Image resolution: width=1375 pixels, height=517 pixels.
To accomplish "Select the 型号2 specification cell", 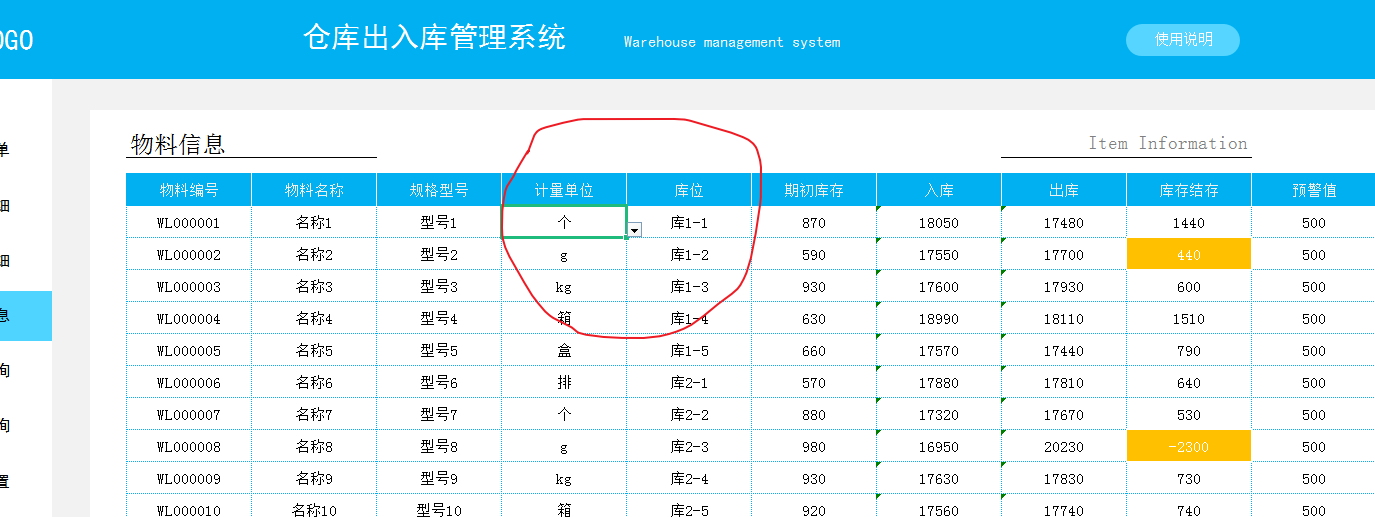I will point(439,255).
